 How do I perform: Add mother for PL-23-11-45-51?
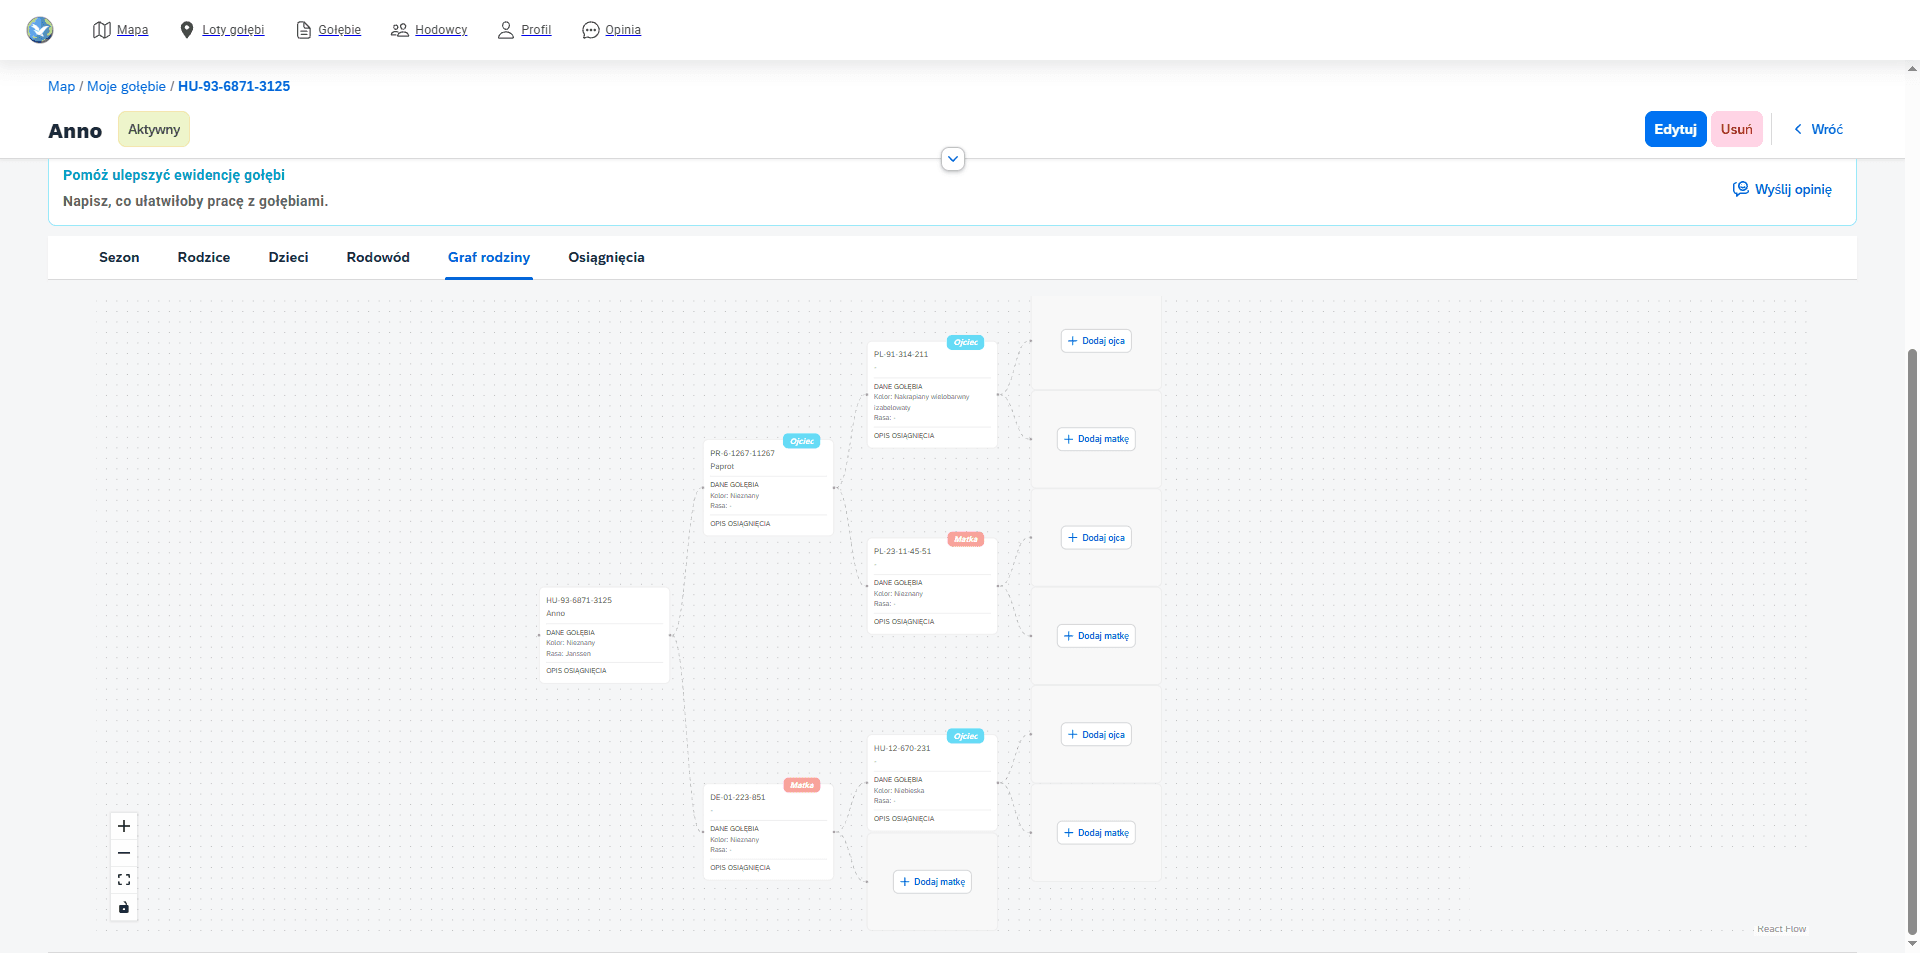point(1096,636)
